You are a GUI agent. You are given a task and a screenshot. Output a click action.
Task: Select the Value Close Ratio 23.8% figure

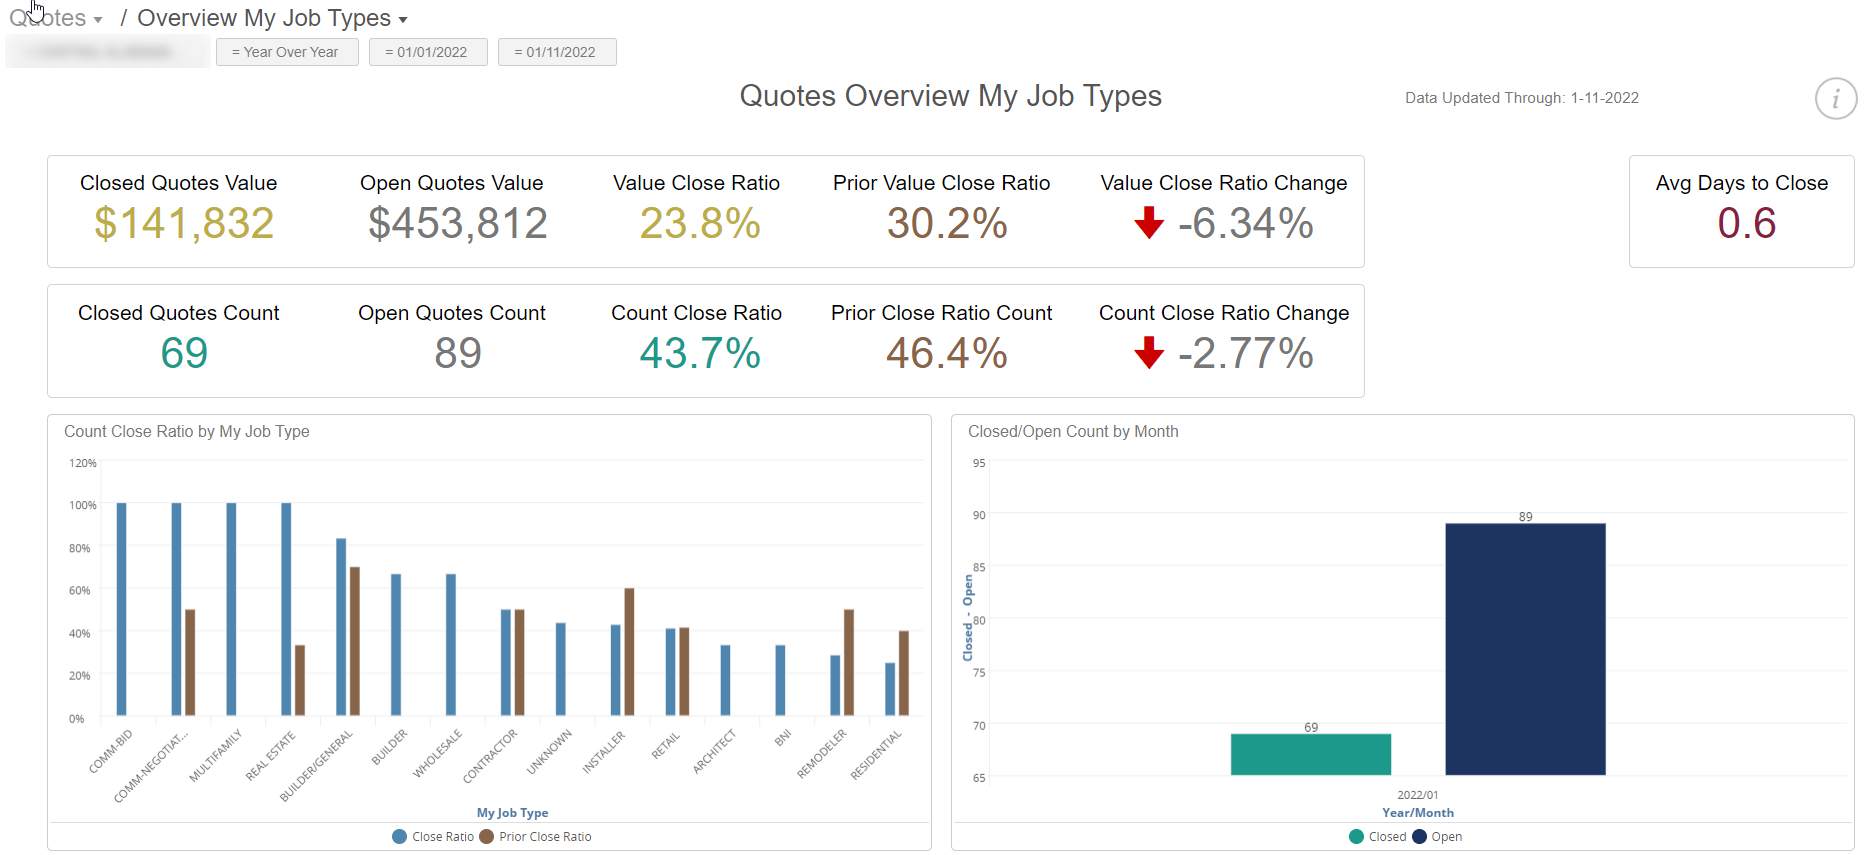[700, 223]
